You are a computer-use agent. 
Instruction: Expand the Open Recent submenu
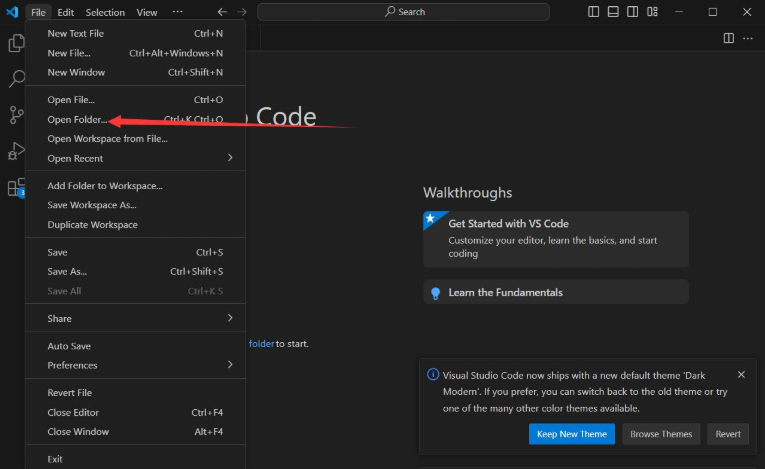(135, 158)
